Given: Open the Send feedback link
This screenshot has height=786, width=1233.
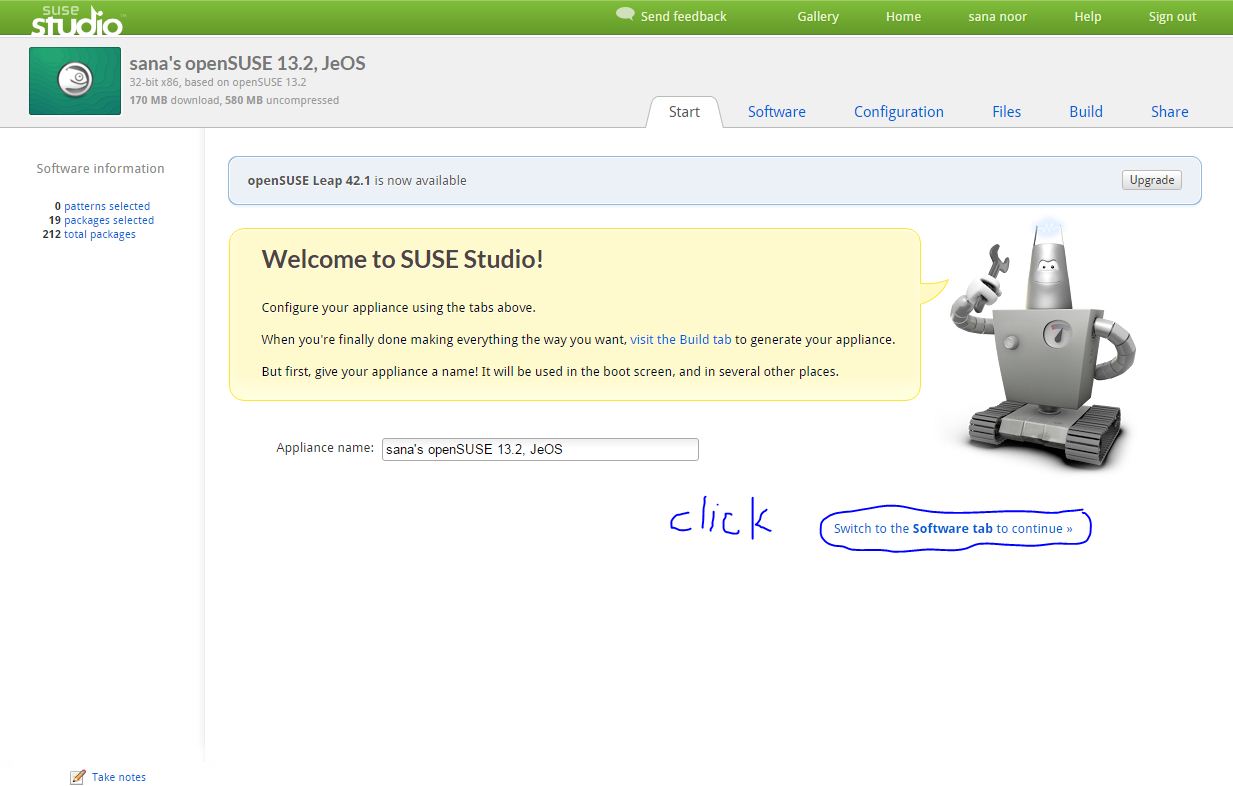Looking at the screenshot, I should 683,16.
